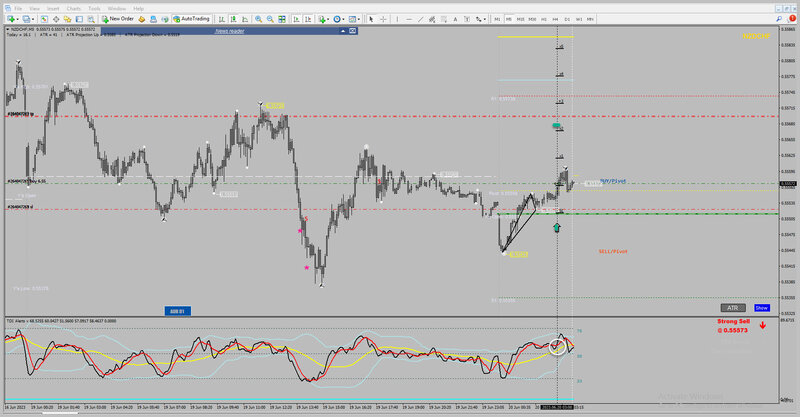Click the ATR button on chart
The height and width of the screenshot is (417, 800).
[x=733, y=308]
